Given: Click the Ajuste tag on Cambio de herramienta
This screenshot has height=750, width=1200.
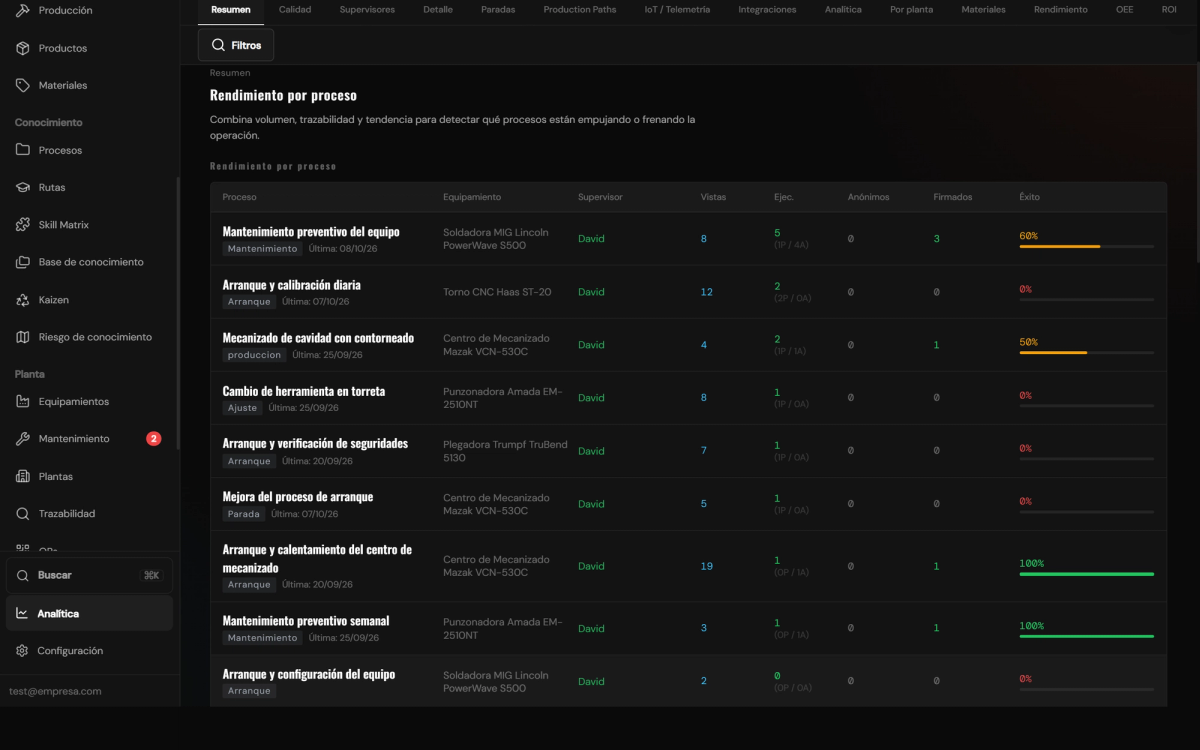Looking at the screenshot, I should coord(242,408).
